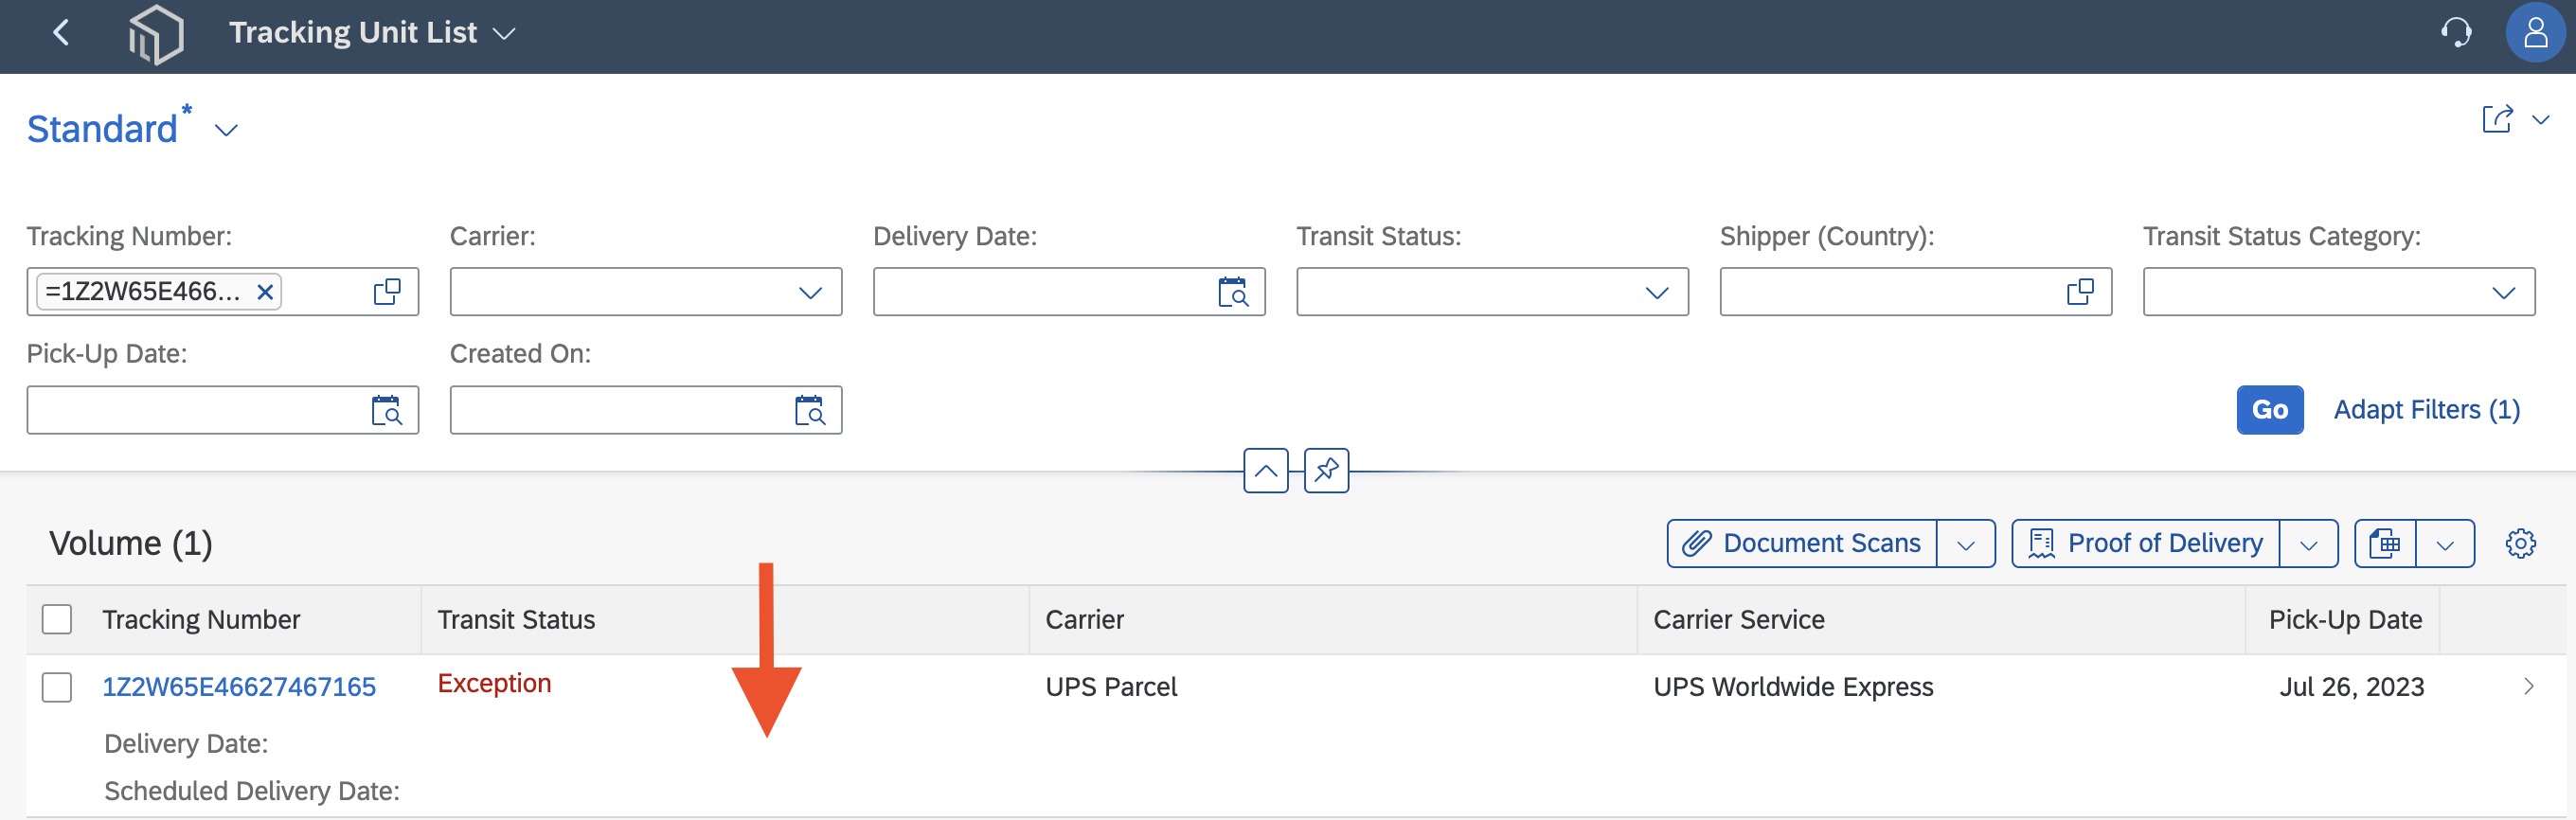Expand the Proof of Delivery options arrow

coord(2308,543)
